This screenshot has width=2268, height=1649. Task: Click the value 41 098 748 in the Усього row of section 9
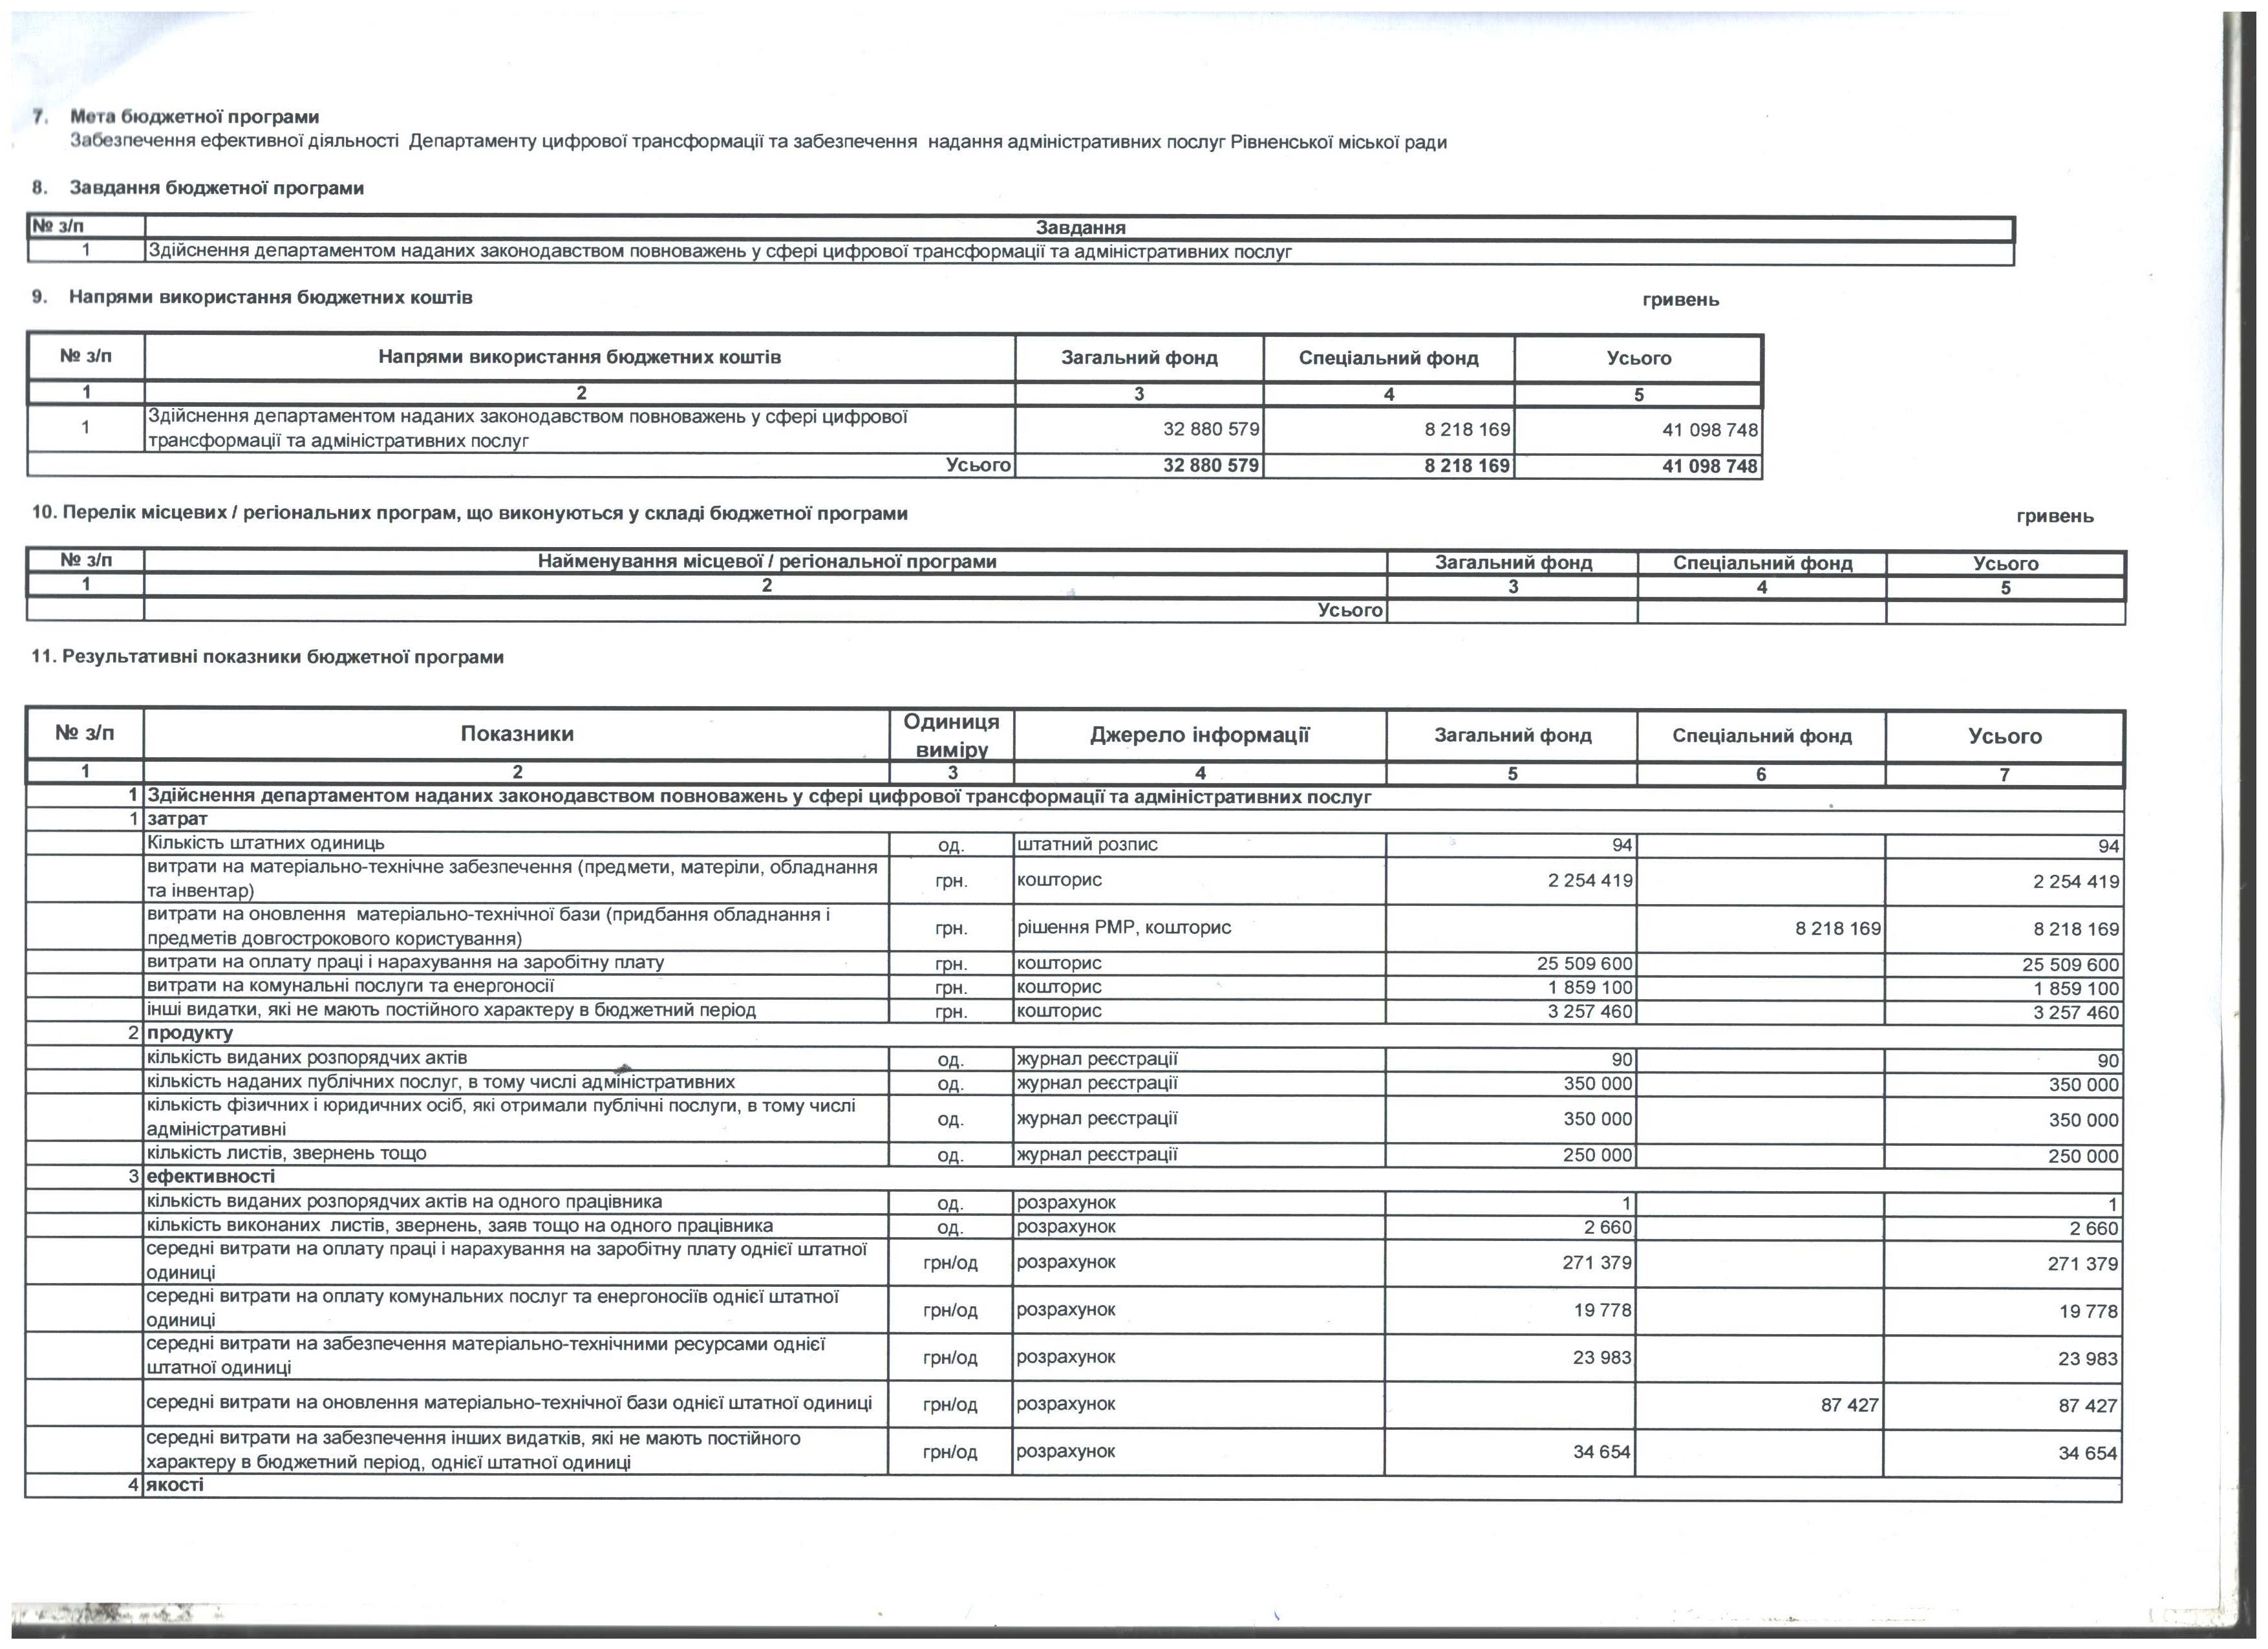coord(1710,466)
